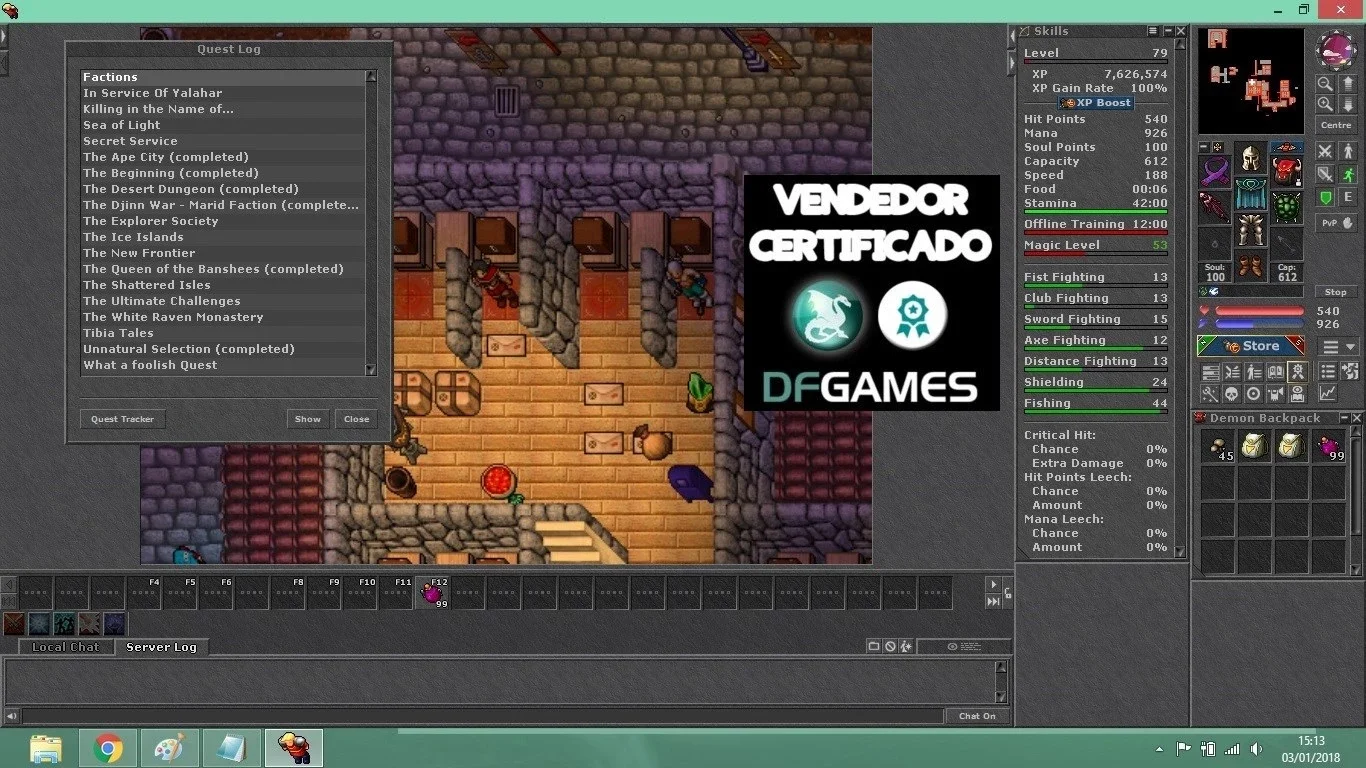Click the helmet equipment slot
Image resolution: width=1366 pixels, height=768 pixels.
pos(1250,159)
